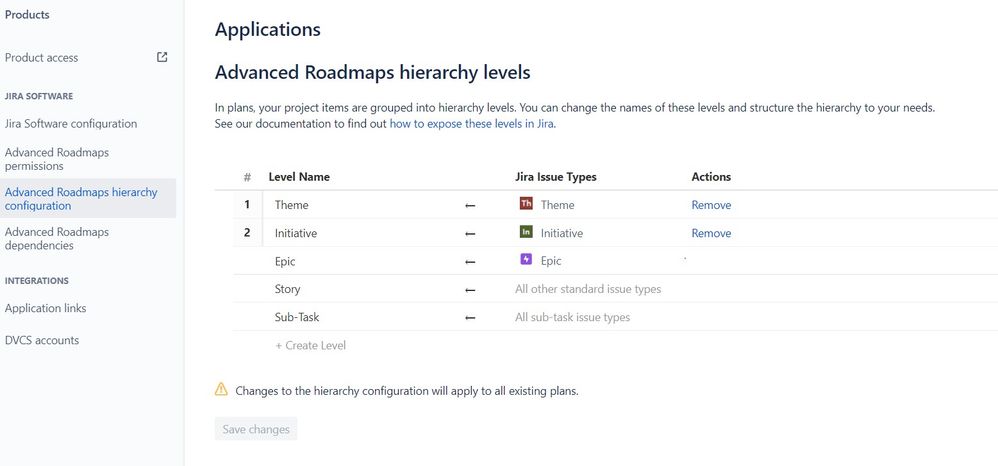Click the warning triangle icon
Image resolution: width=998 pixels, height=466 pixels.
pos(221,389)
